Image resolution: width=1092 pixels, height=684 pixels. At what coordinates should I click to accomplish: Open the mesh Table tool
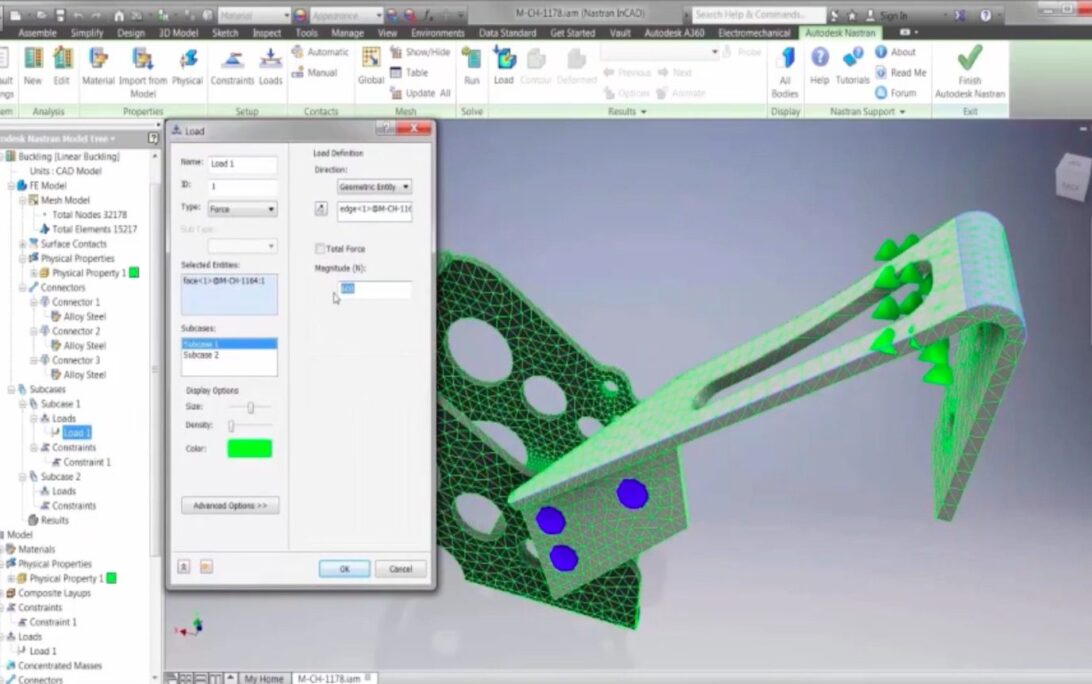coord(409,72)
